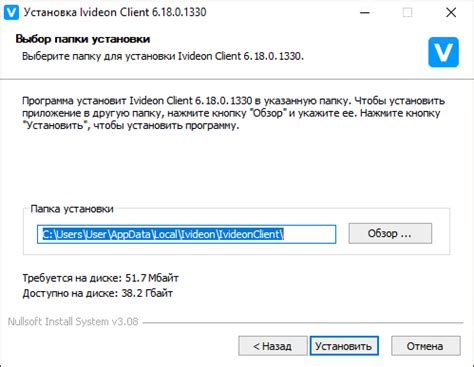
Task: Click the disabled maximize button
Action: (x=407, y=13)
